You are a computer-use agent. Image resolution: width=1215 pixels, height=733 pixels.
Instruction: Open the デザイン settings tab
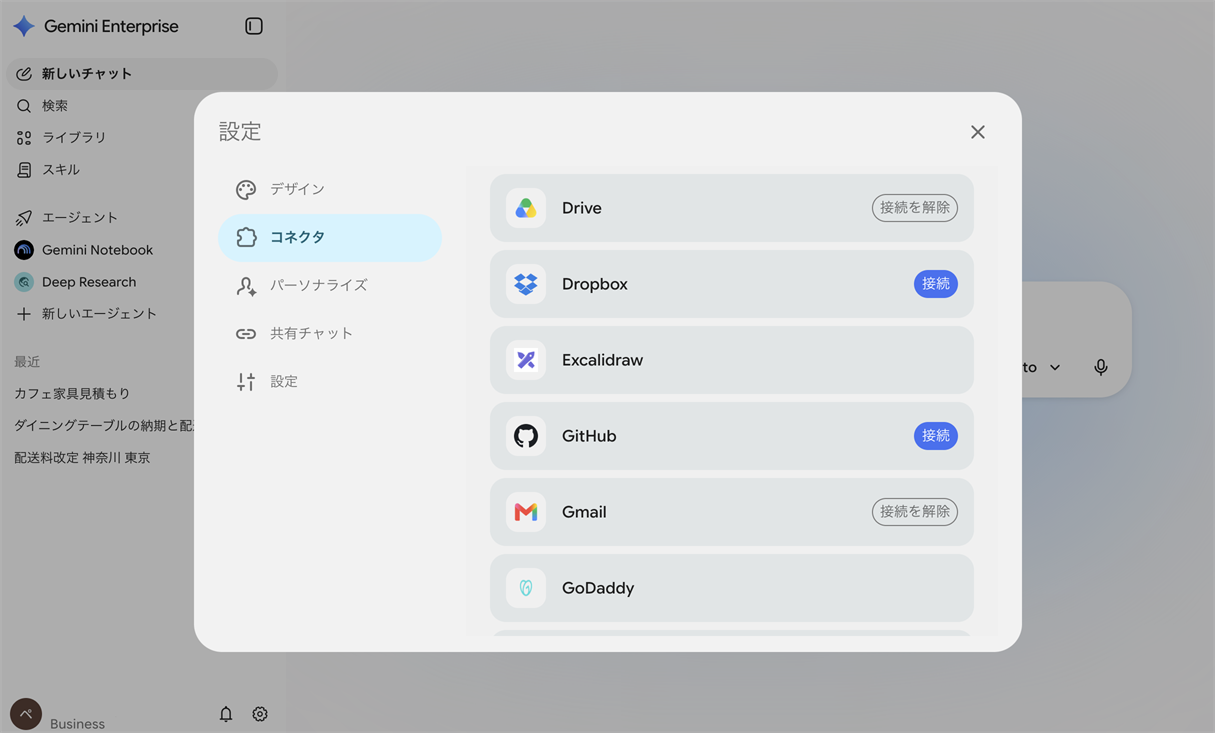point(330,189)
